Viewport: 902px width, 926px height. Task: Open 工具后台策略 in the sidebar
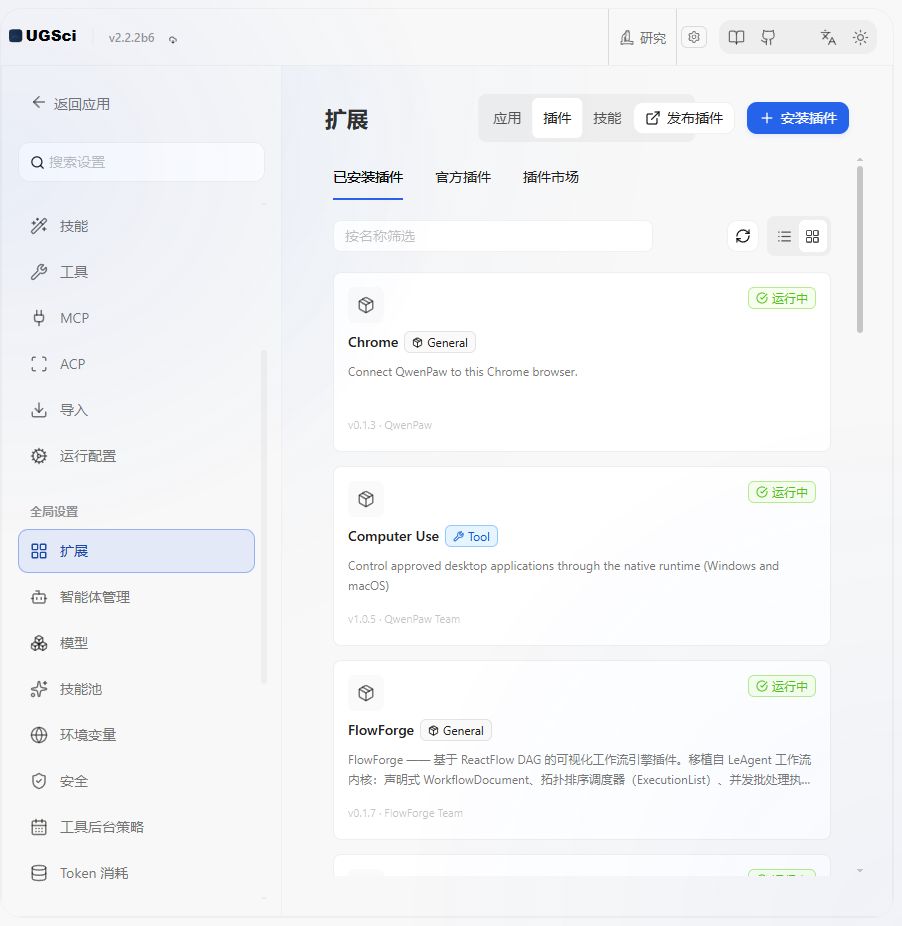coord(136,827)
